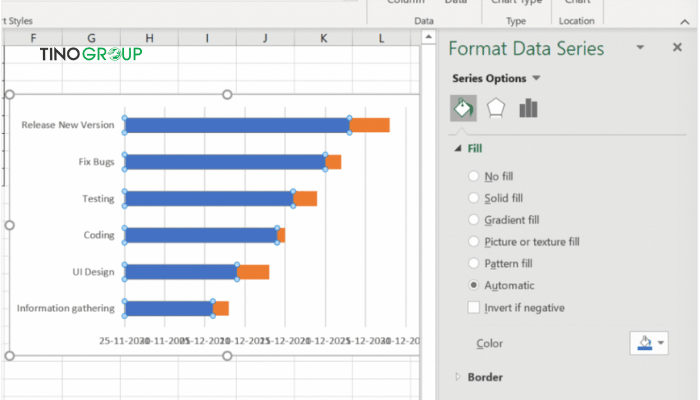The image size is (700, 400).
Task: Enable Invert if negative checkbox
Action: coord(474,308)
